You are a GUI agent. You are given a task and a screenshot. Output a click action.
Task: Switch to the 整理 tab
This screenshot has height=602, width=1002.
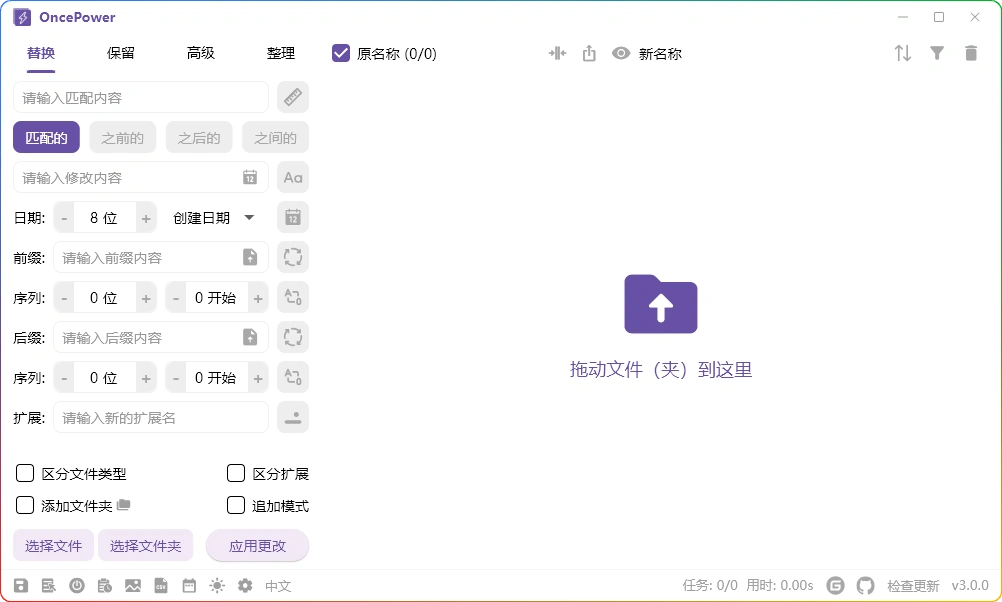coord(280,53)
